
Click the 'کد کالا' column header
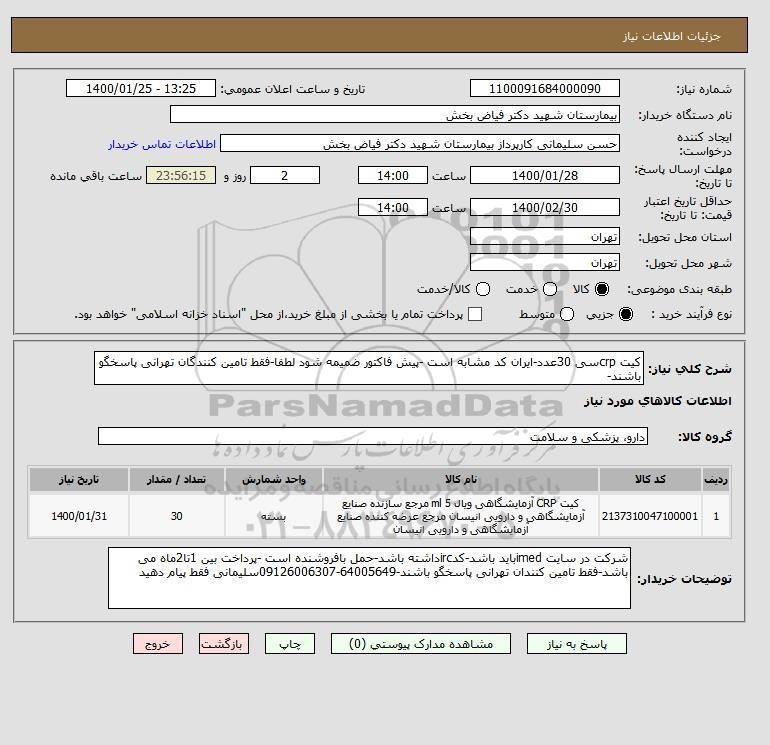650,479
